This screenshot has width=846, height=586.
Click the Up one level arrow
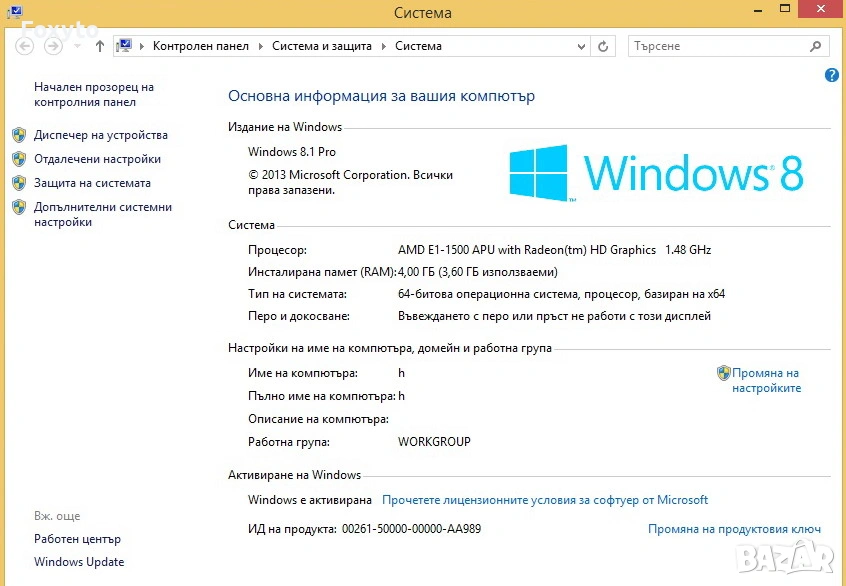100,46
